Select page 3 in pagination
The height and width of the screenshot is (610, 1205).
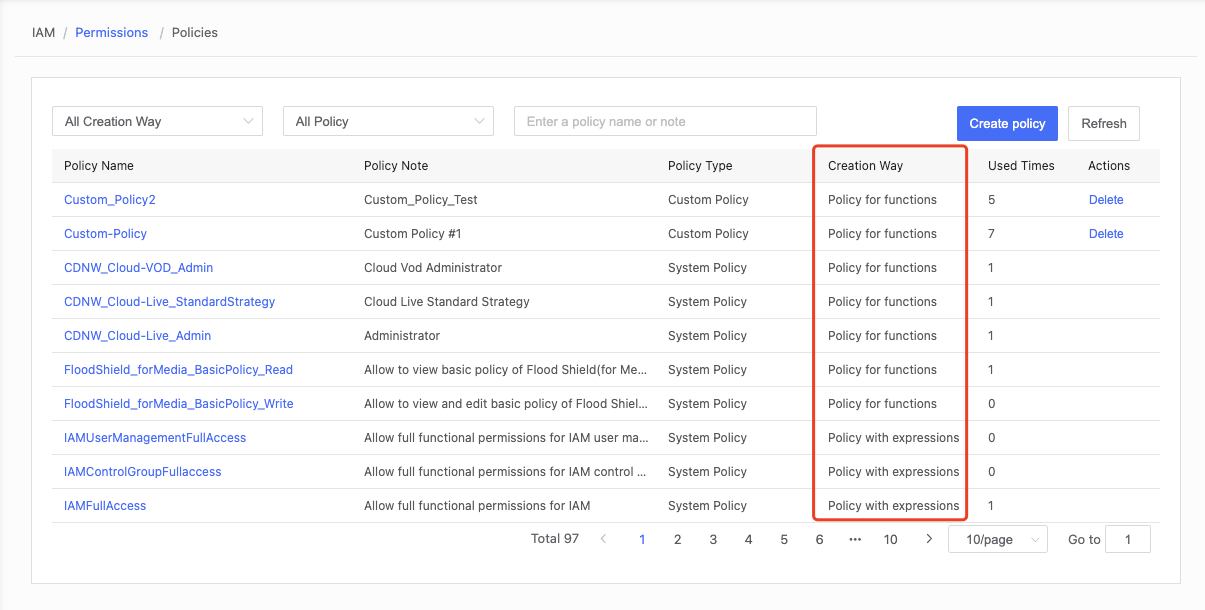tap(713, 539)
